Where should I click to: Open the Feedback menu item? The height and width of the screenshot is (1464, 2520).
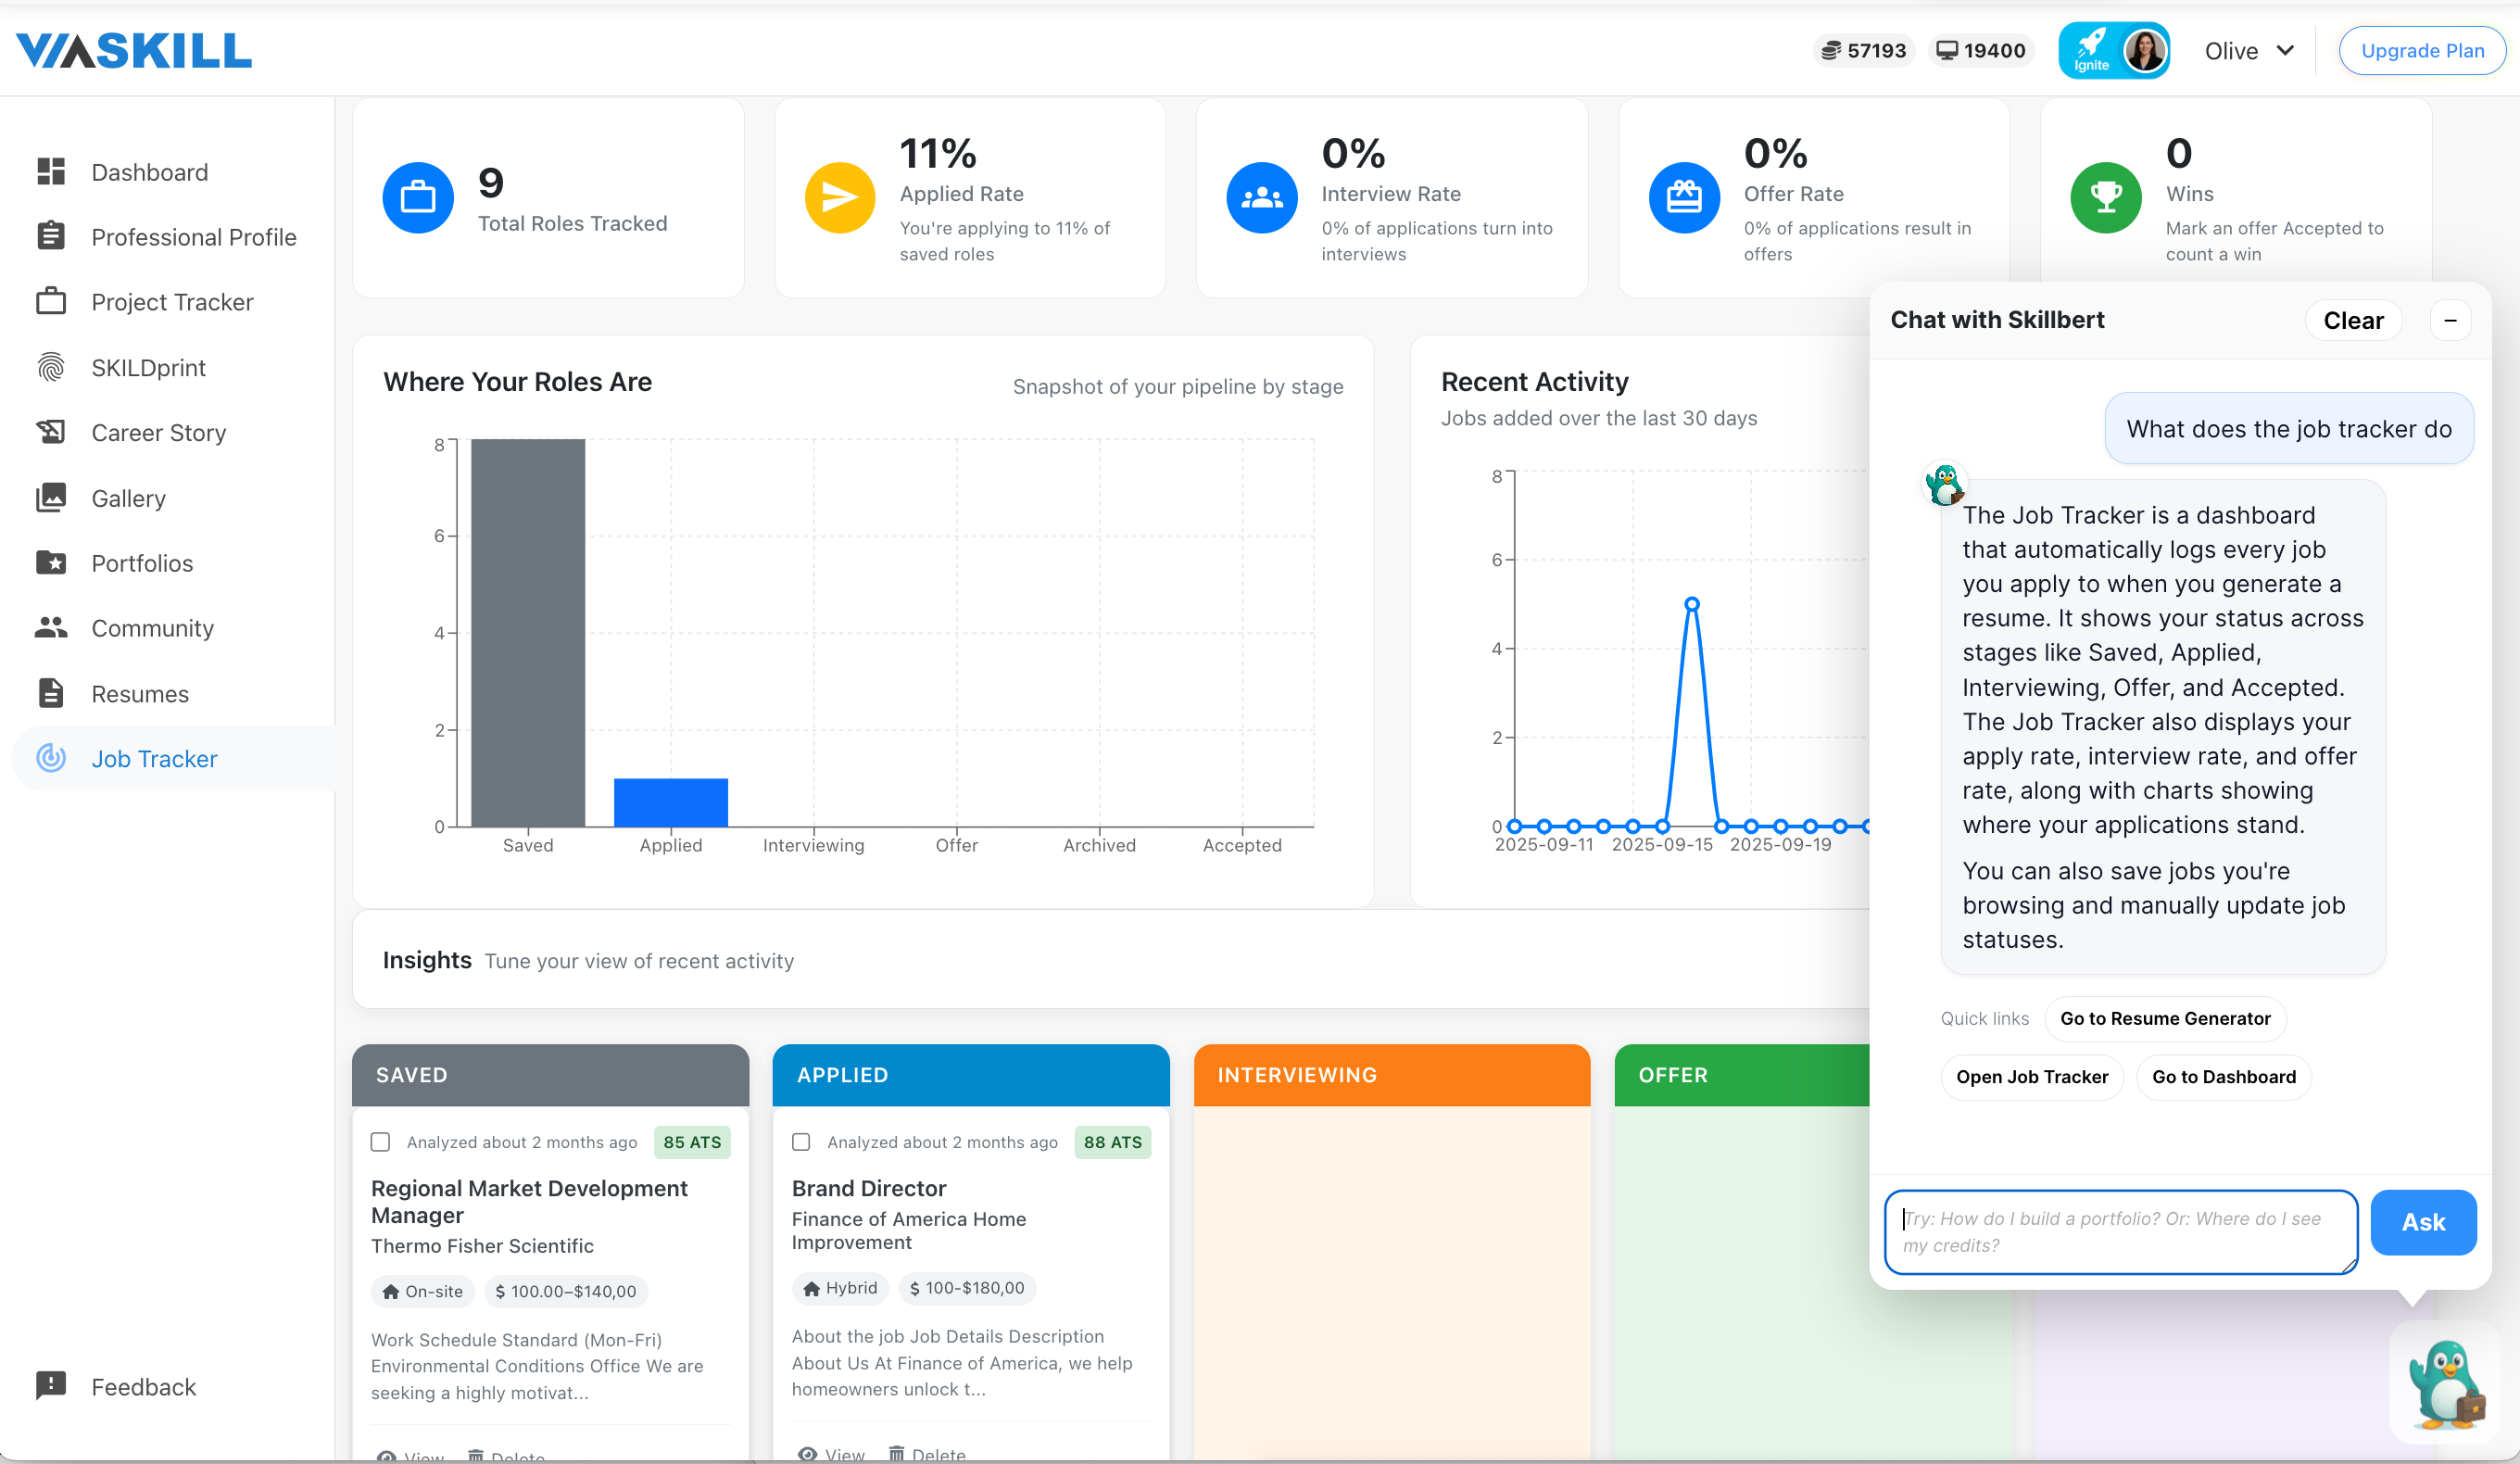click(x=144, y=1386)
